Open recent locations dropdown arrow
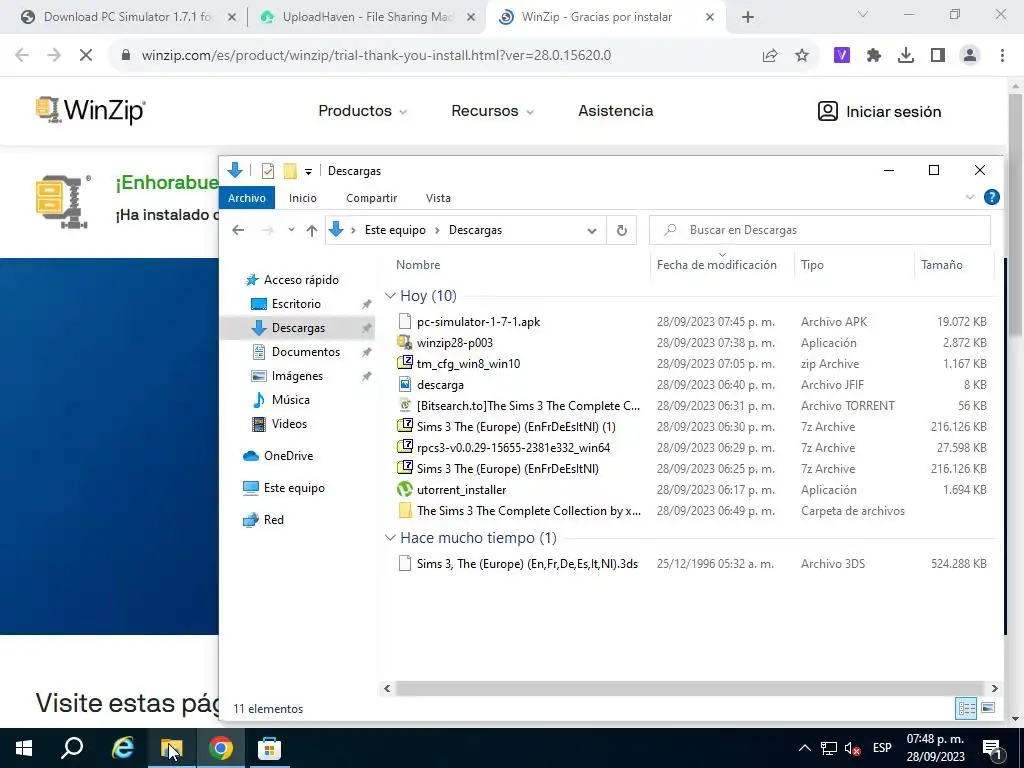 pos(291,230)
